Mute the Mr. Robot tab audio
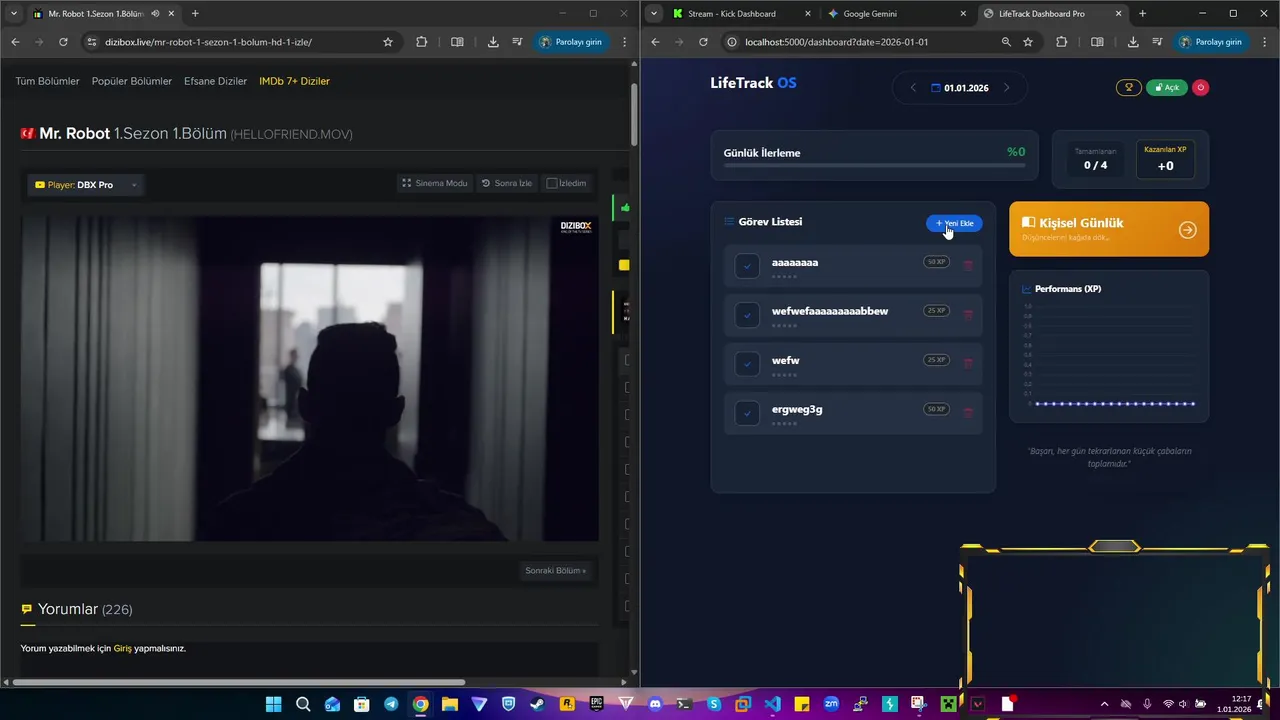The height and width of the screenshot is (720, 1280). [x=155, y=14]
